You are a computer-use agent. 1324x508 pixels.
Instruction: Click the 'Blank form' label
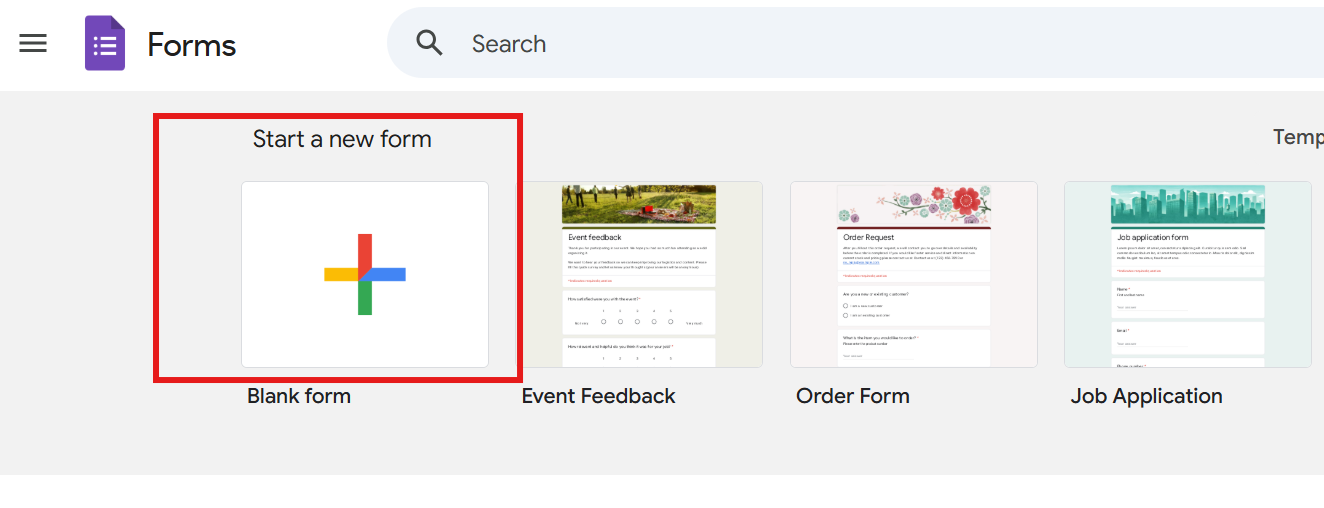[299, 396]
